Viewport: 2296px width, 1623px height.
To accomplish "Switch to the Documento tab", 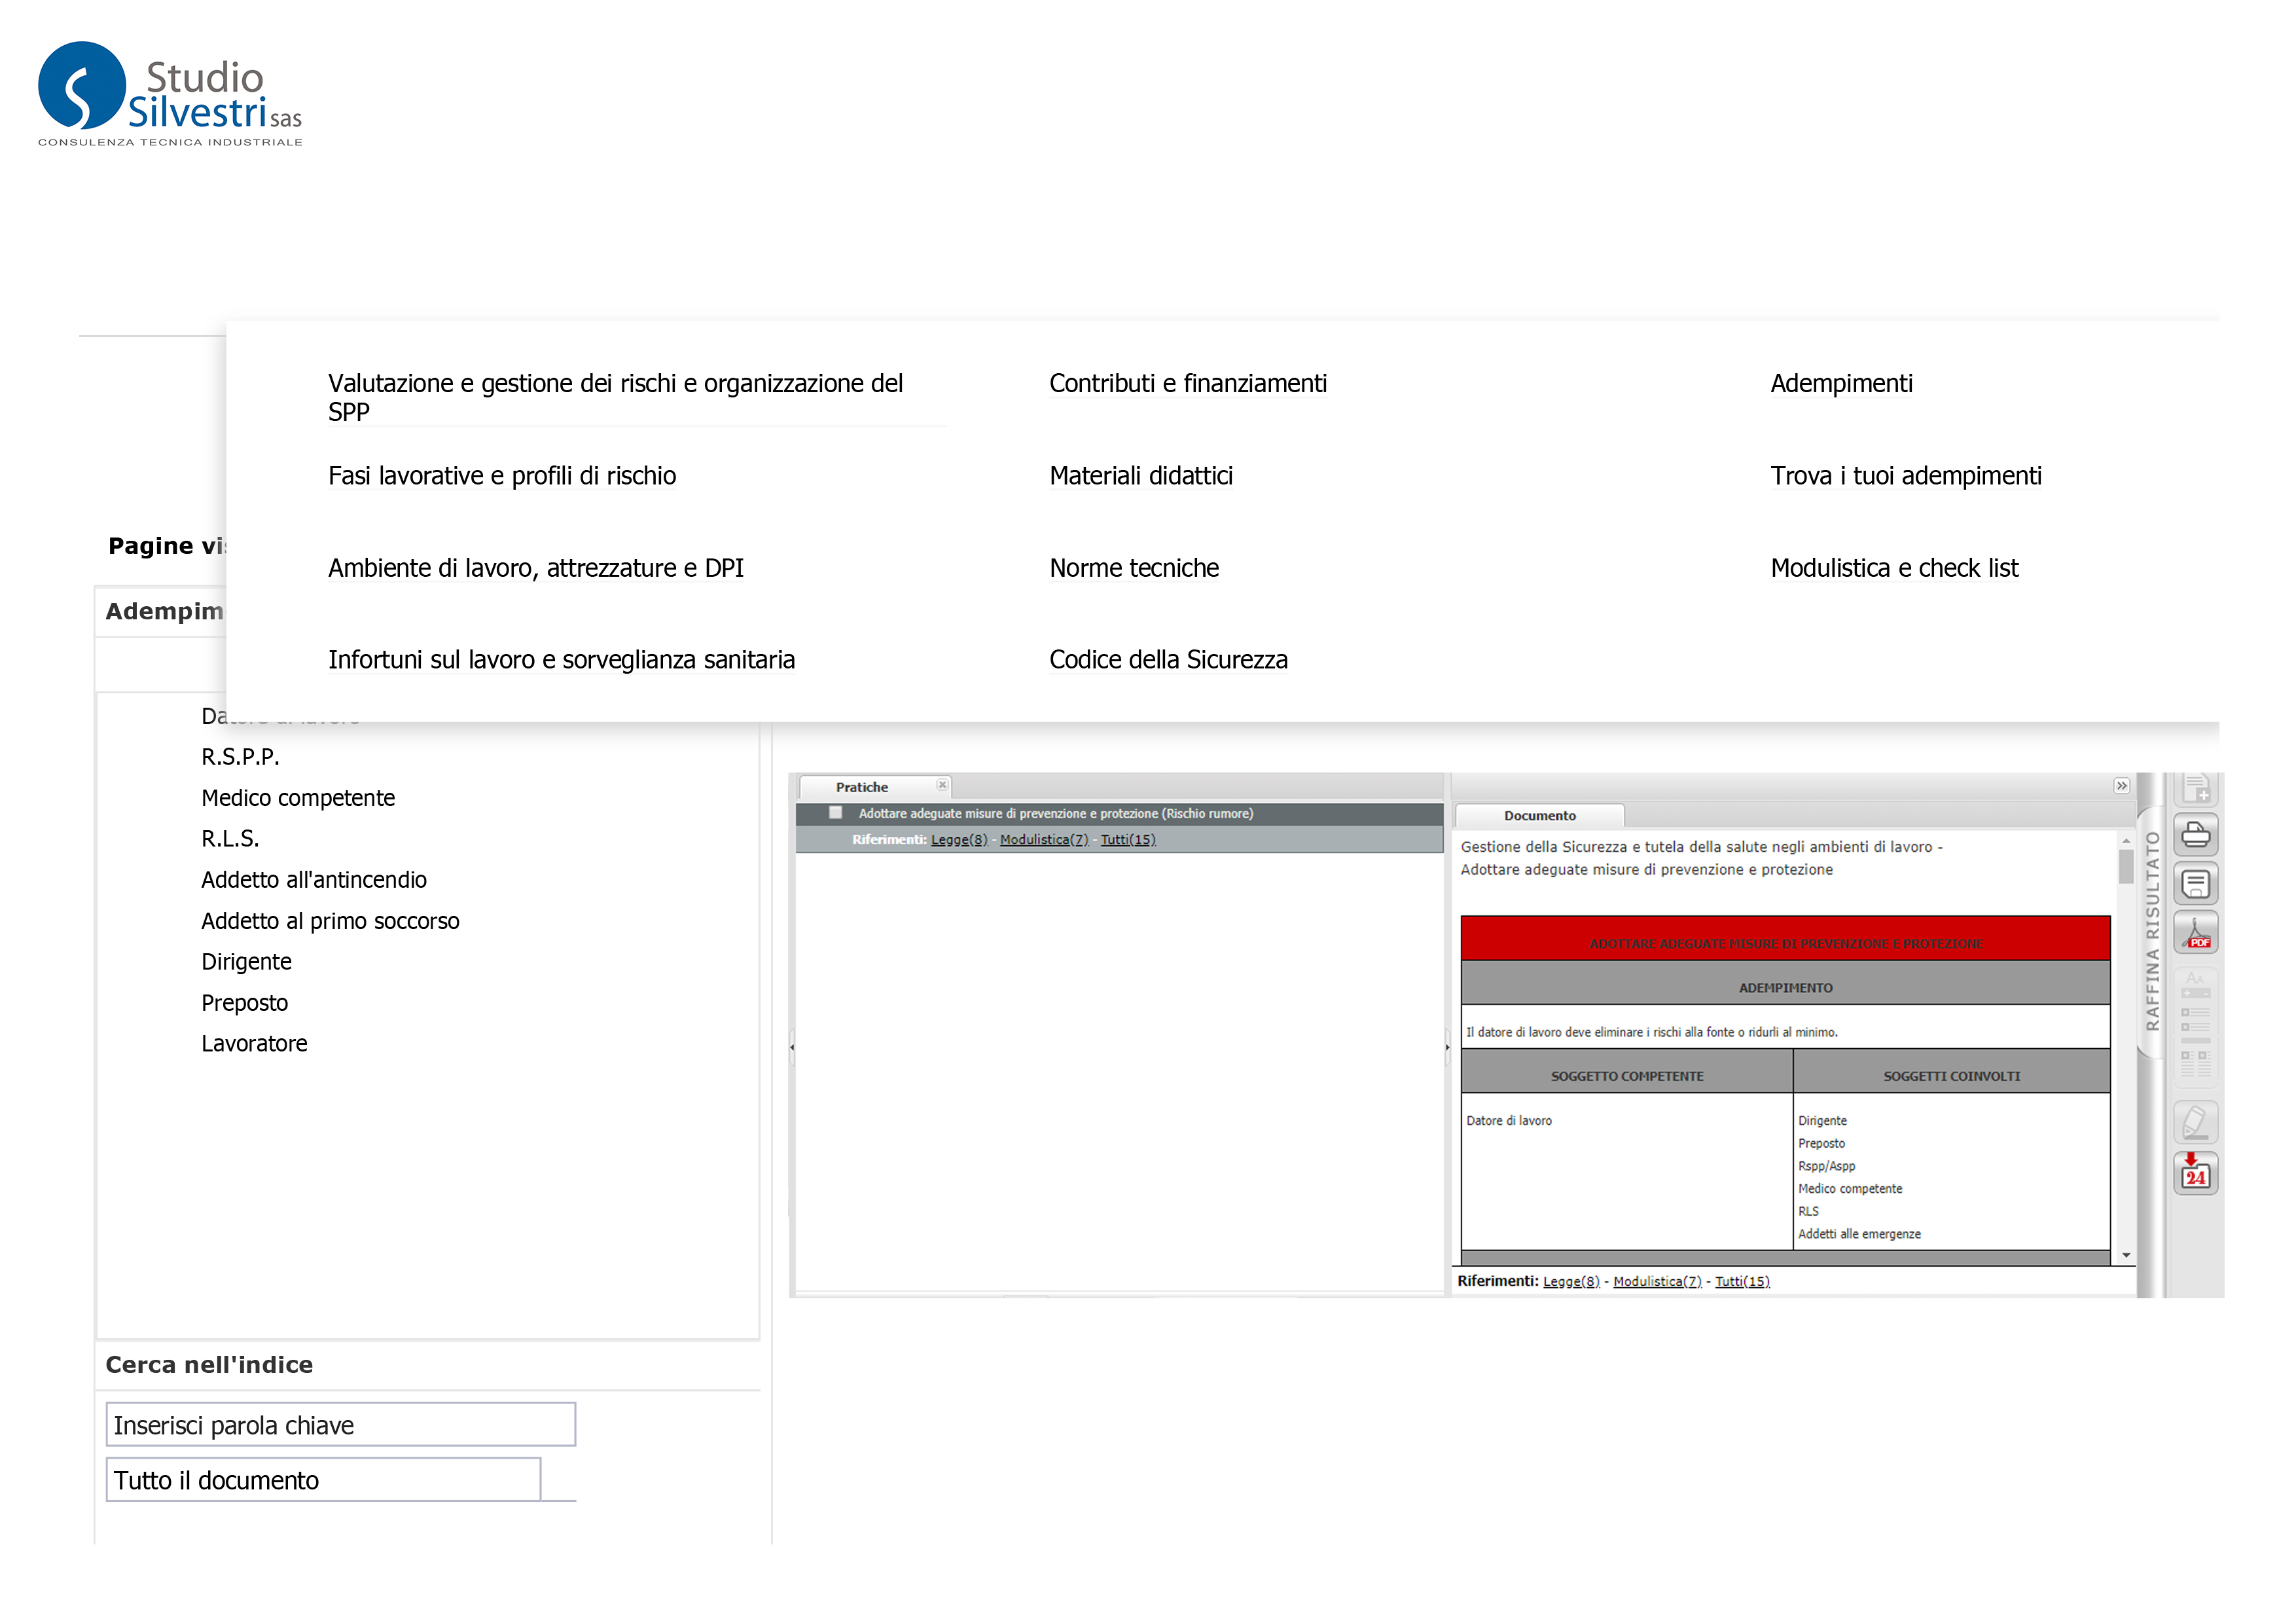I will pyautogui.click(x=1539, y=816).
